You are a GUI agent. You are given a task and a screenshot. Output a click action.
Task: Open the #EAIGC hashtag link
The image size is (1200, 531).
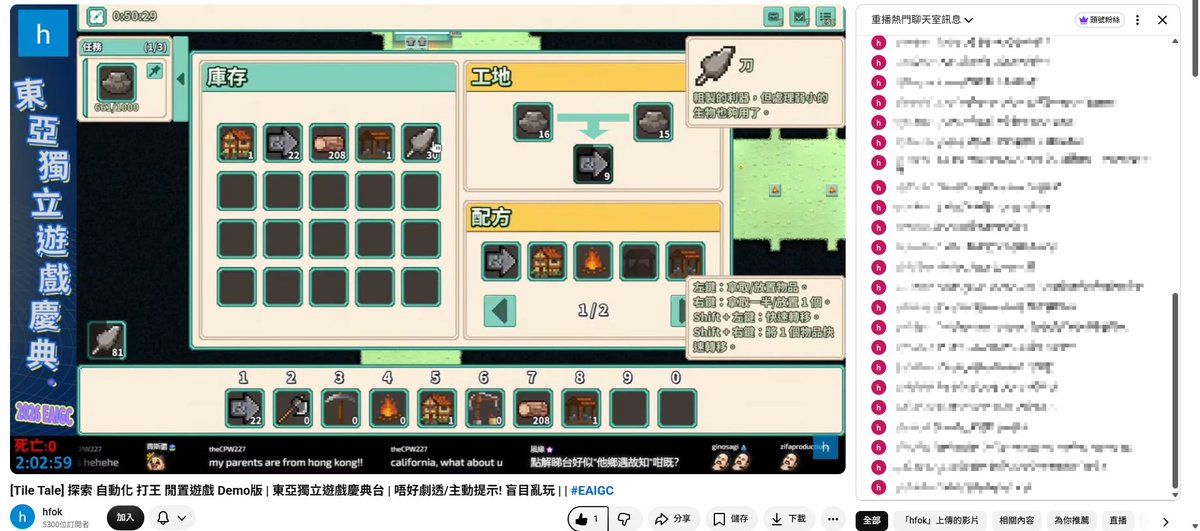click(x=592, y=490)
